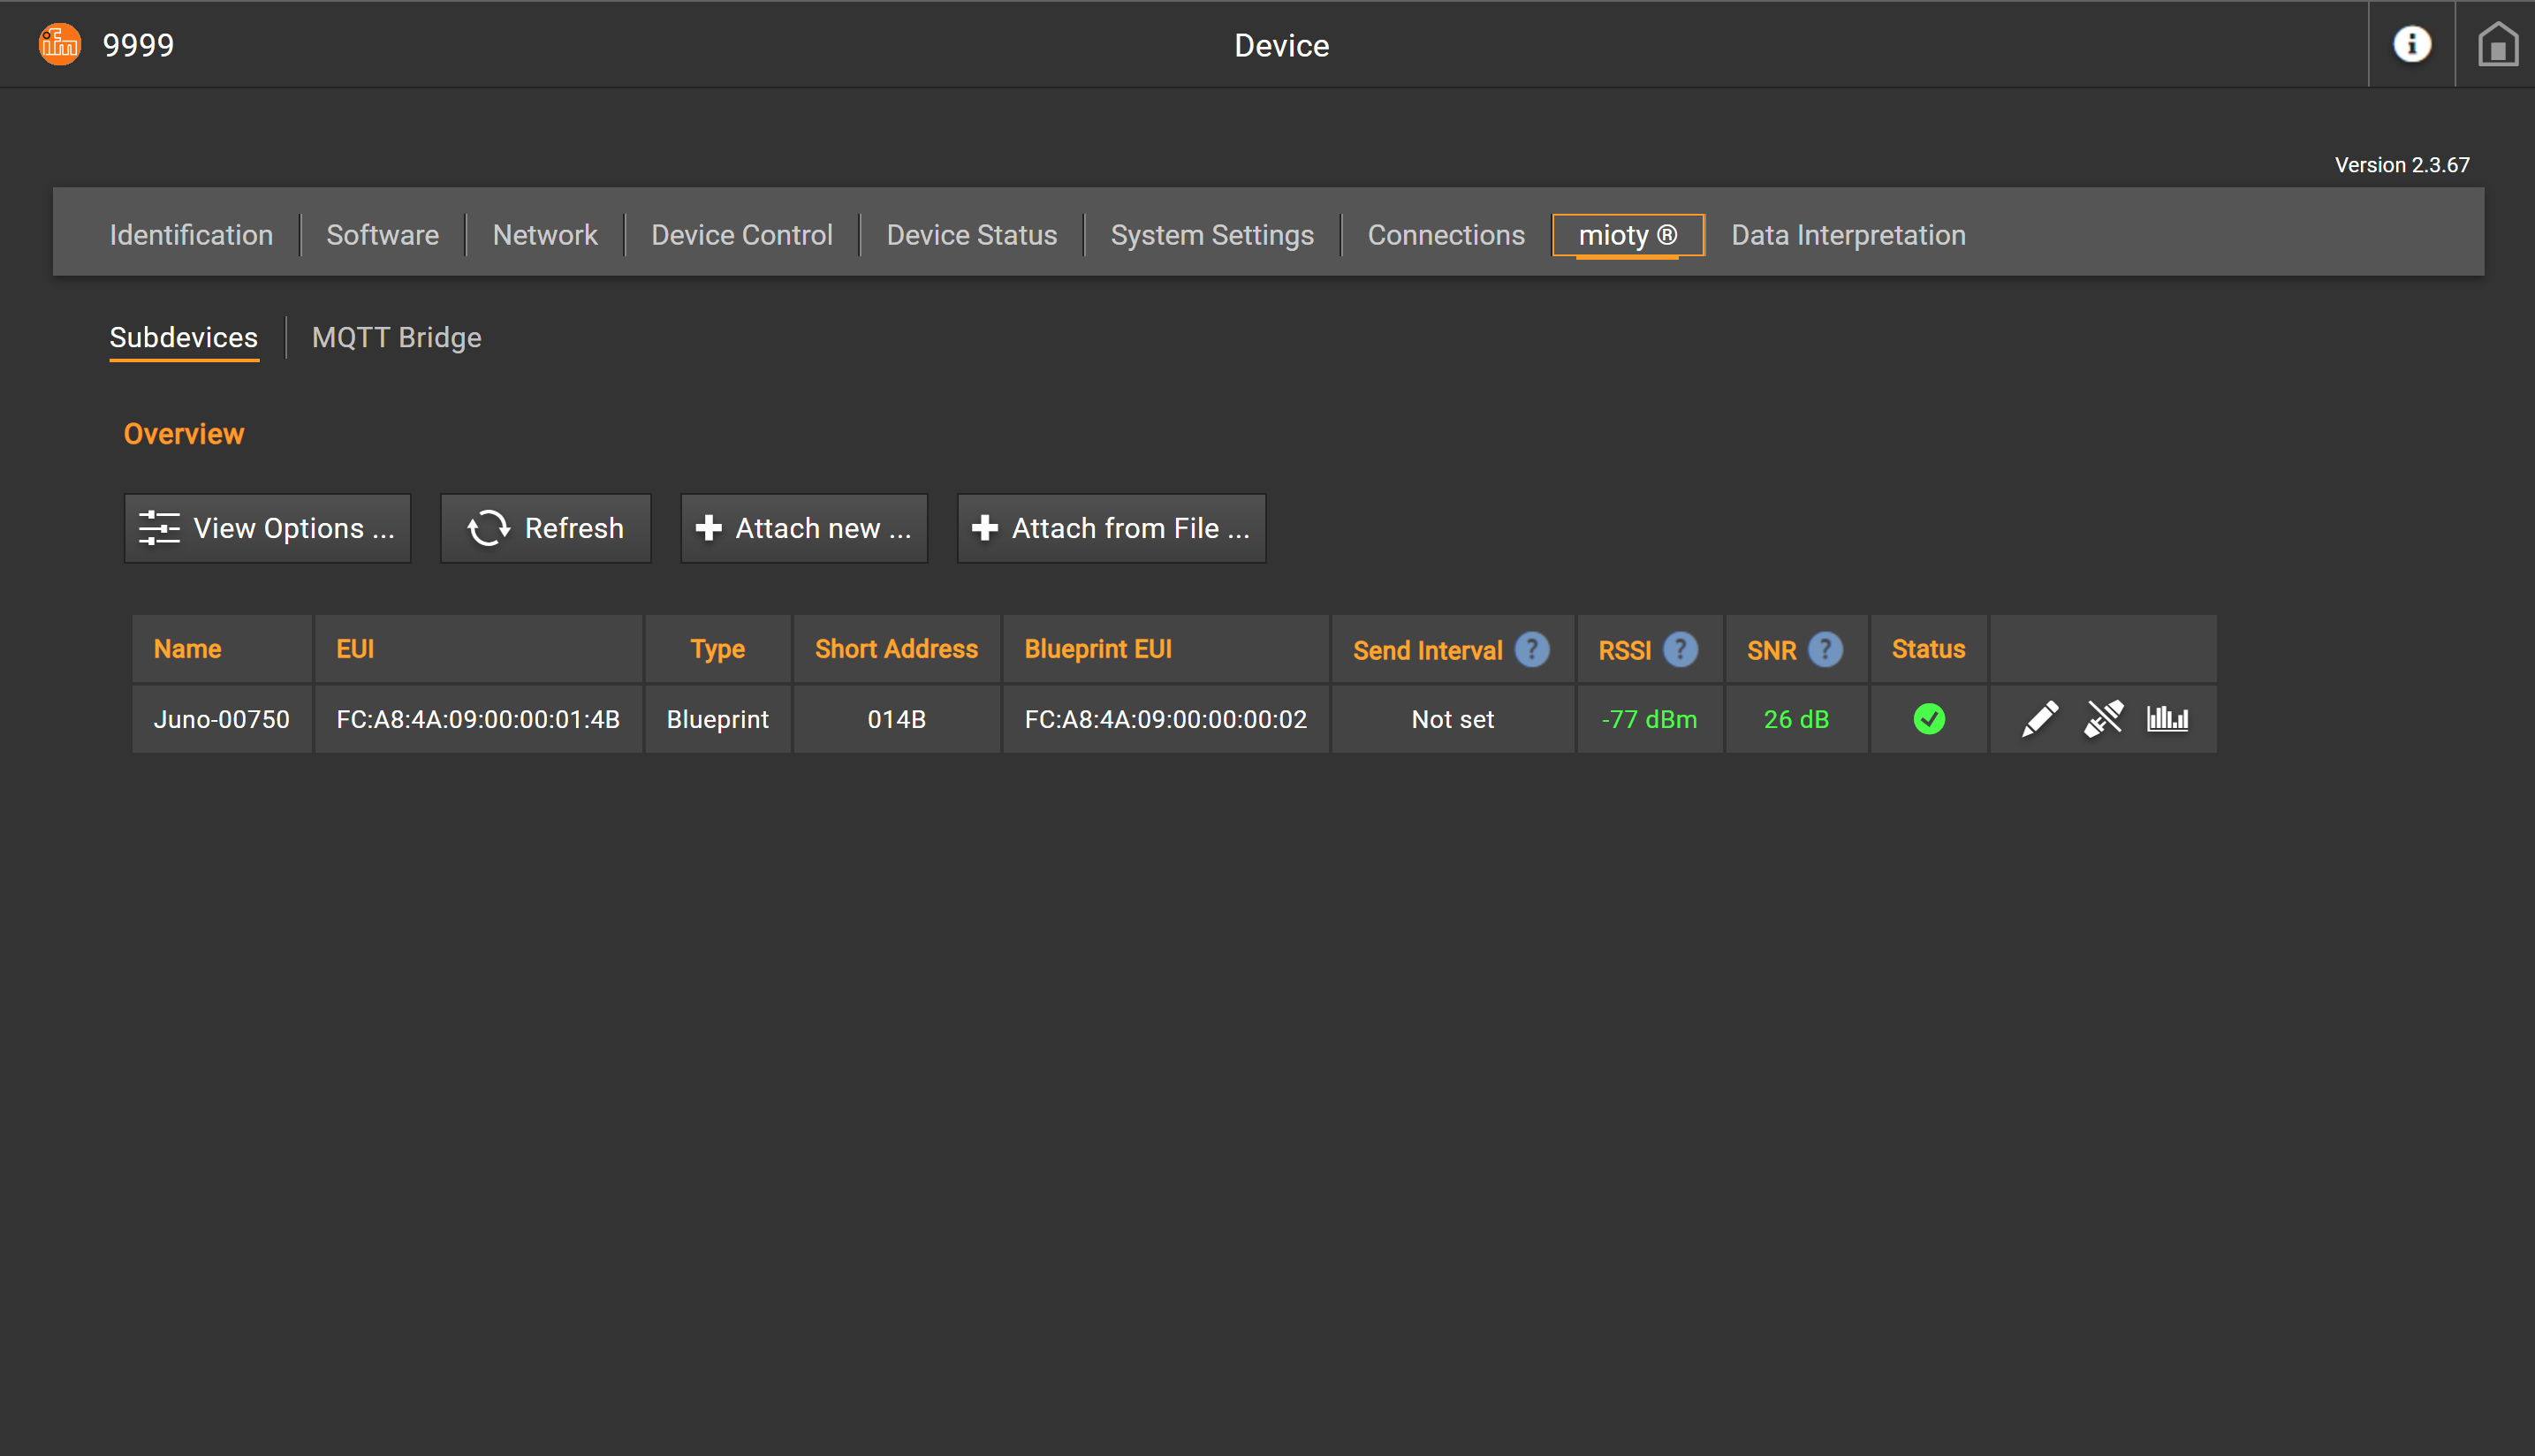Screen dimensions: 2535x1456
Task: Open View Options ... button
Action: click(267, 528)
